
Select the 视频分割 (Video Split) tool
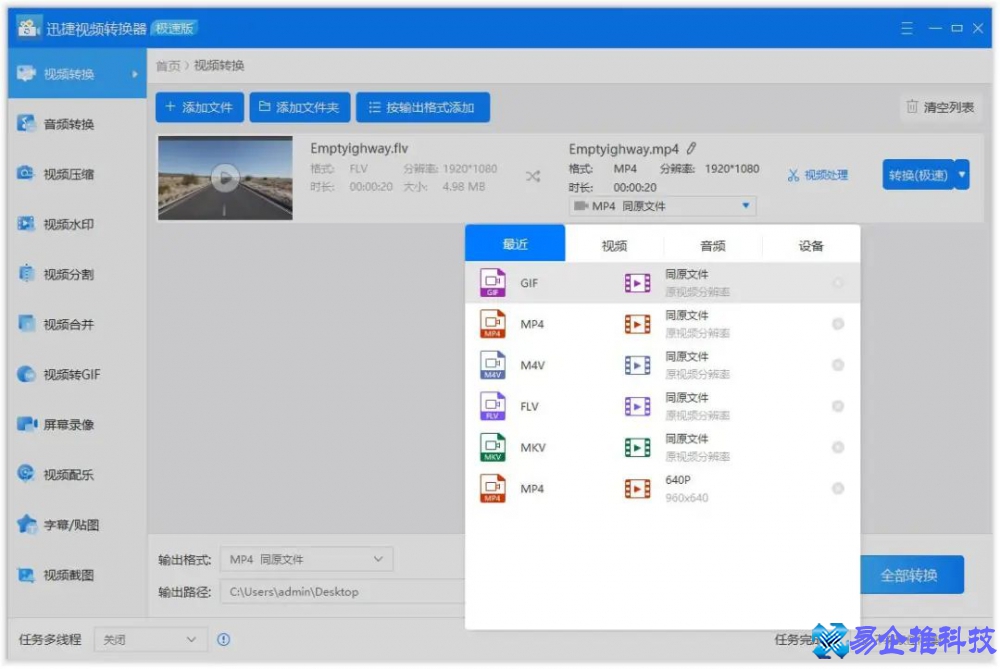70,272
